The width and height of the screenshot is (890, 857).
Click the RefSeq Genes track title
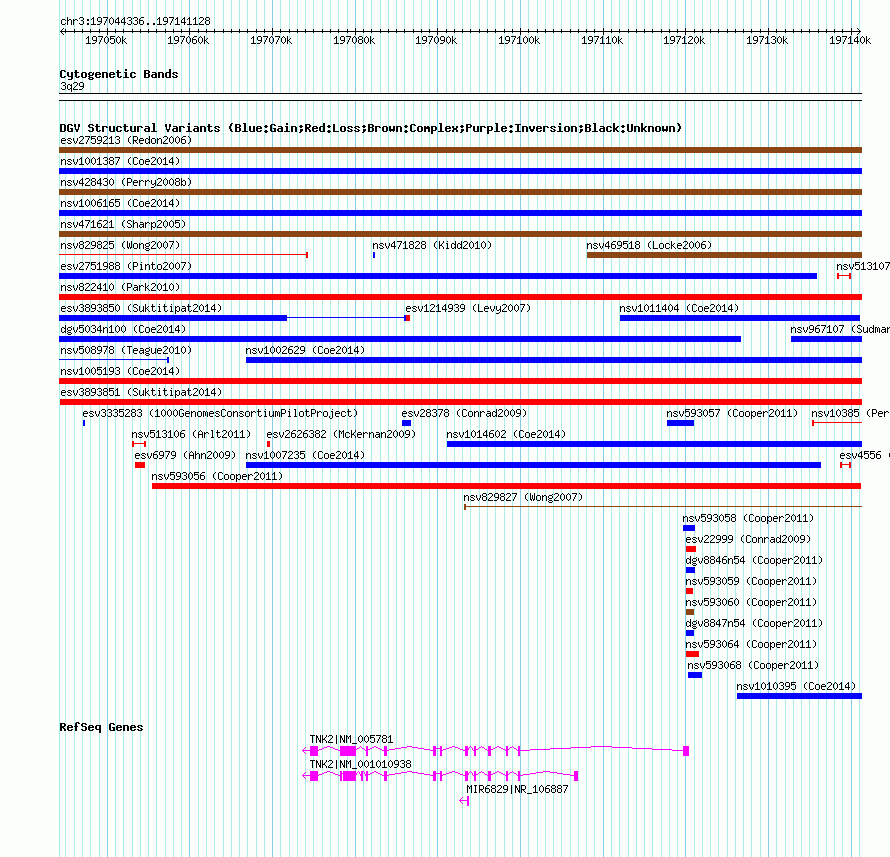point(101,727)
